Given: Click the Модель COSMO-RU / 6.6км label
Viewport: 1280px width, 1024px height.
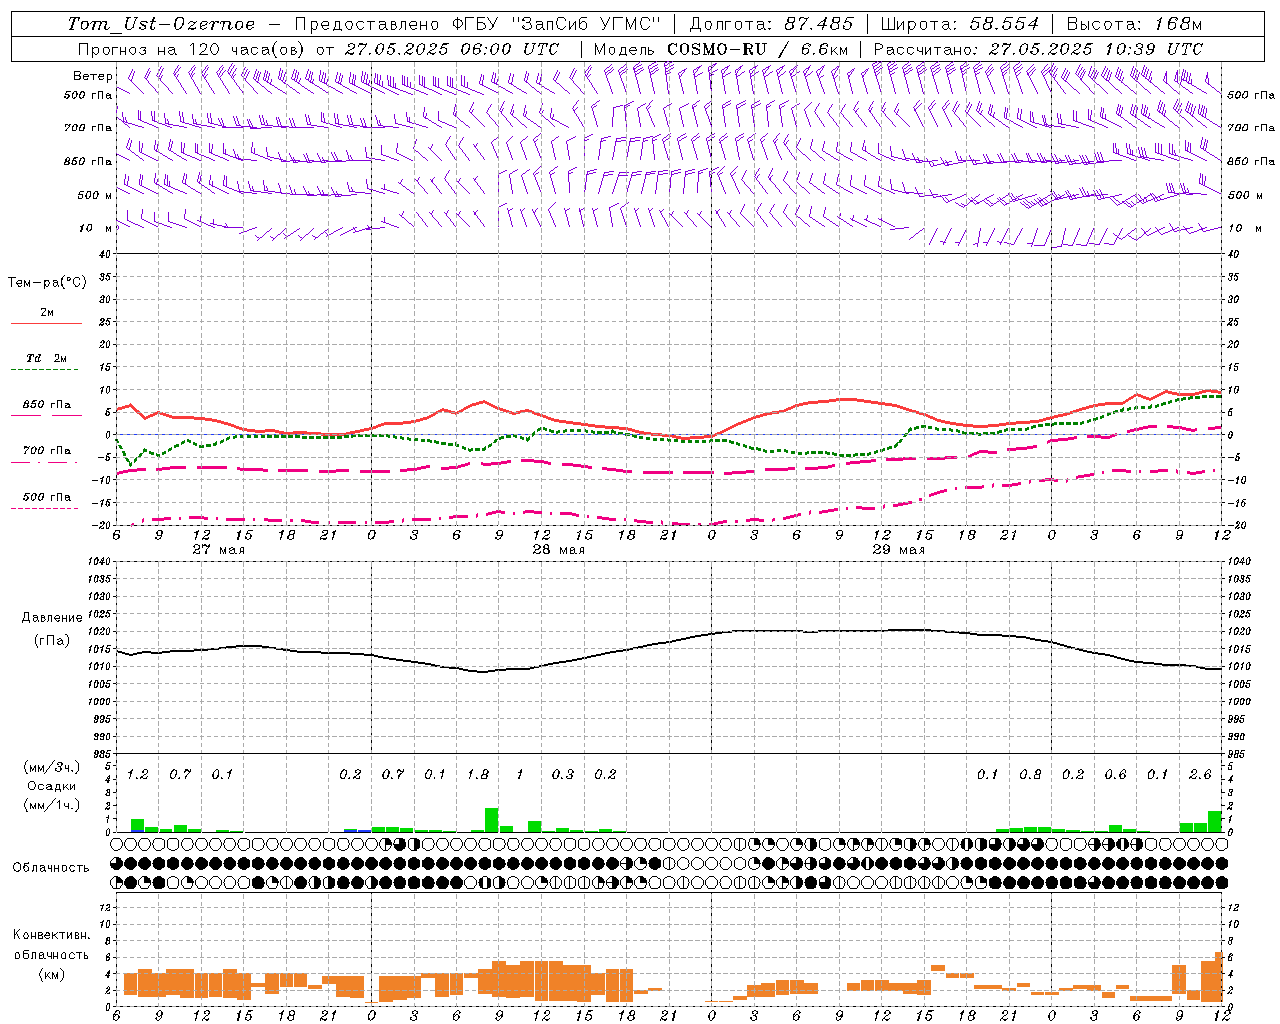Looking at the screenshot, I should tap(721, 49).
